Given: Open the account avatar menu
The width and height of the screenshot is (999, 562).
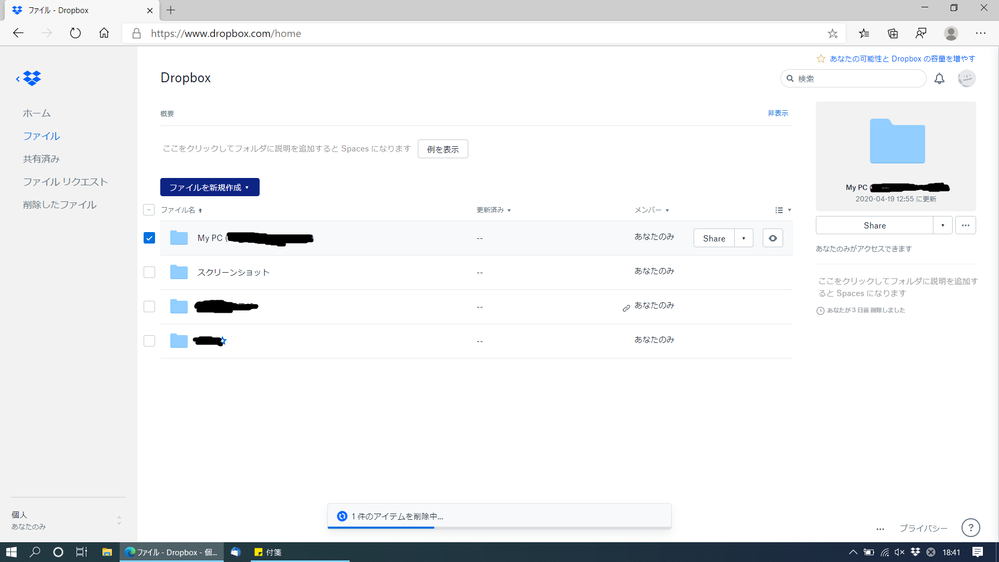Looking at the screenshot, I should click(967, 78).
